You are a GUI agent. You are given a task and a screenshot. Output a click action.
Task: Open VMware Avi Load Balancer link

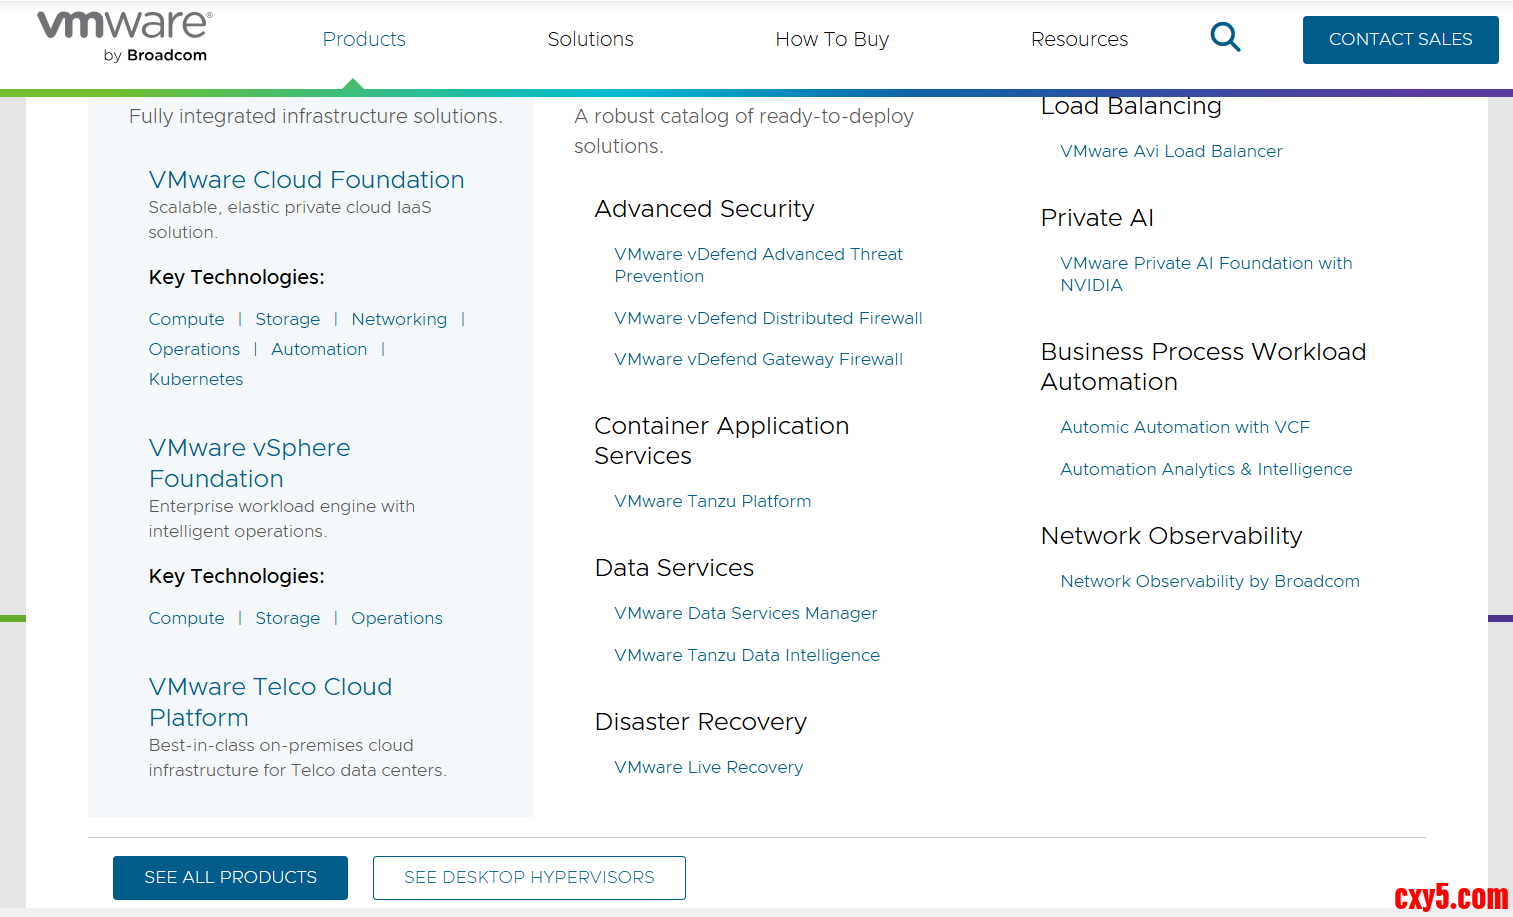1171,151
